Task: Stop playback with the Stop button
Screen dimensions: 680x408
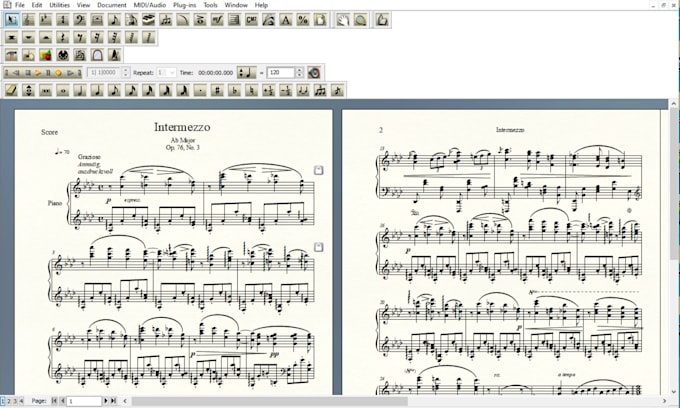Action: tap(27, 73)
